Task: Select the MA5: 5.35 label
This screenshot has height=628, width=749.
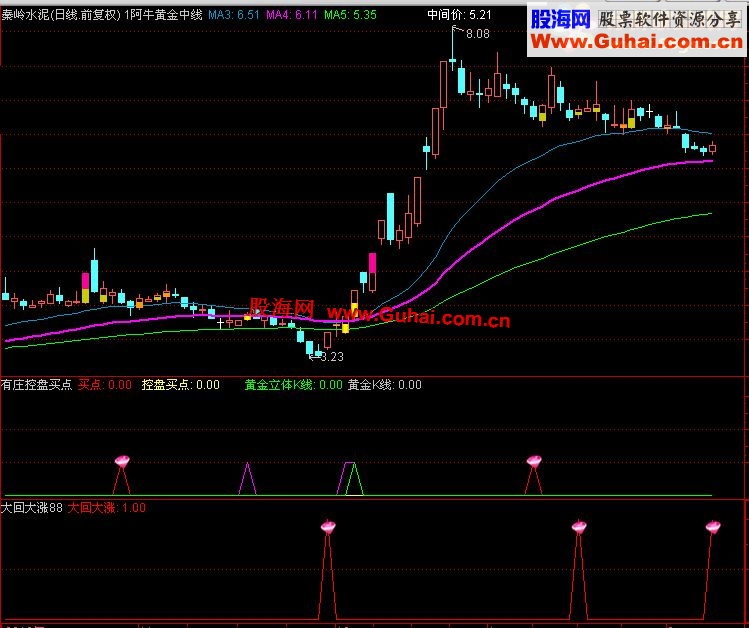Action: tap(350, 15)
